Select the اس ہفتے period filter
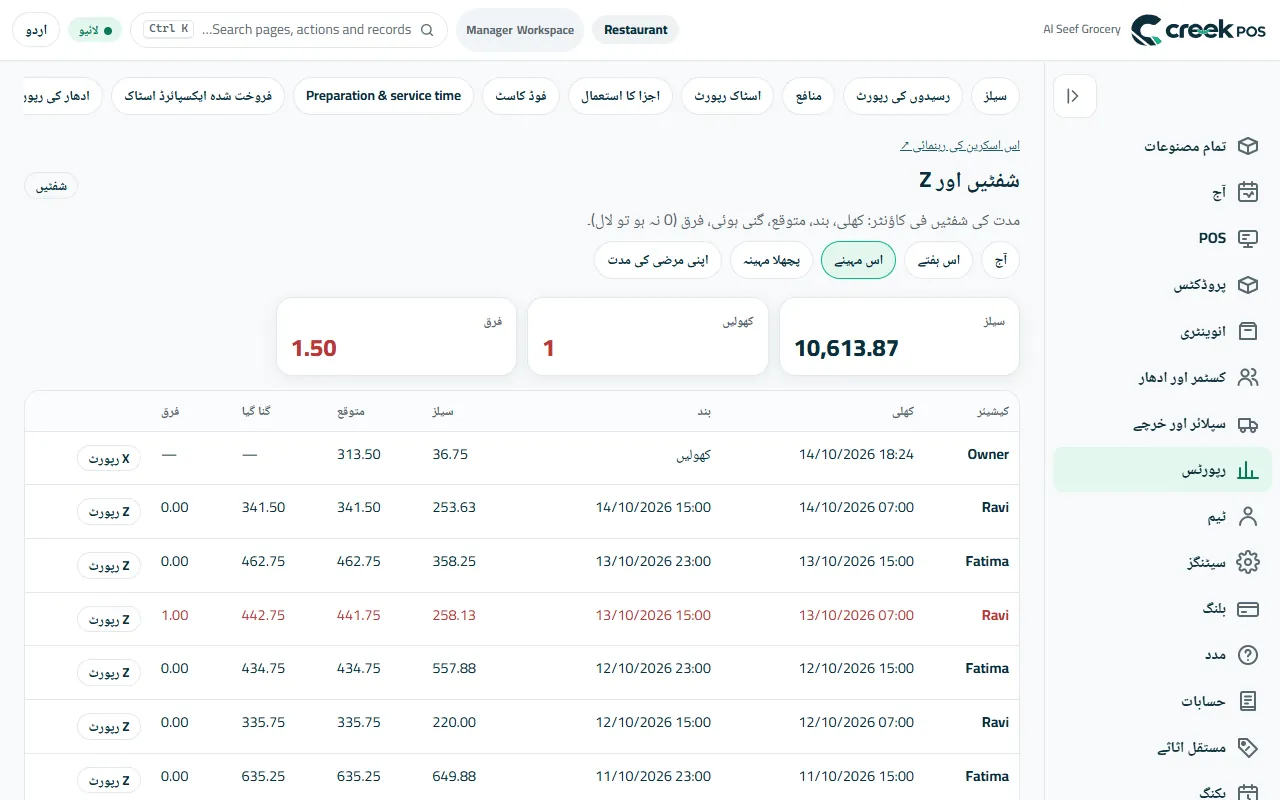This screenshot has height=800, width=1280. click(939, 260)
